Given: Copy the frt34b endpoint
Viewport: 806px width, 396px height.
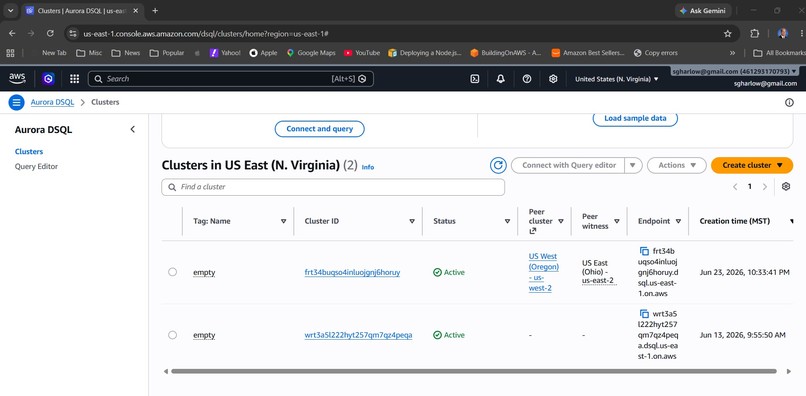Looking at the screenshot, I should coord(644,251).
